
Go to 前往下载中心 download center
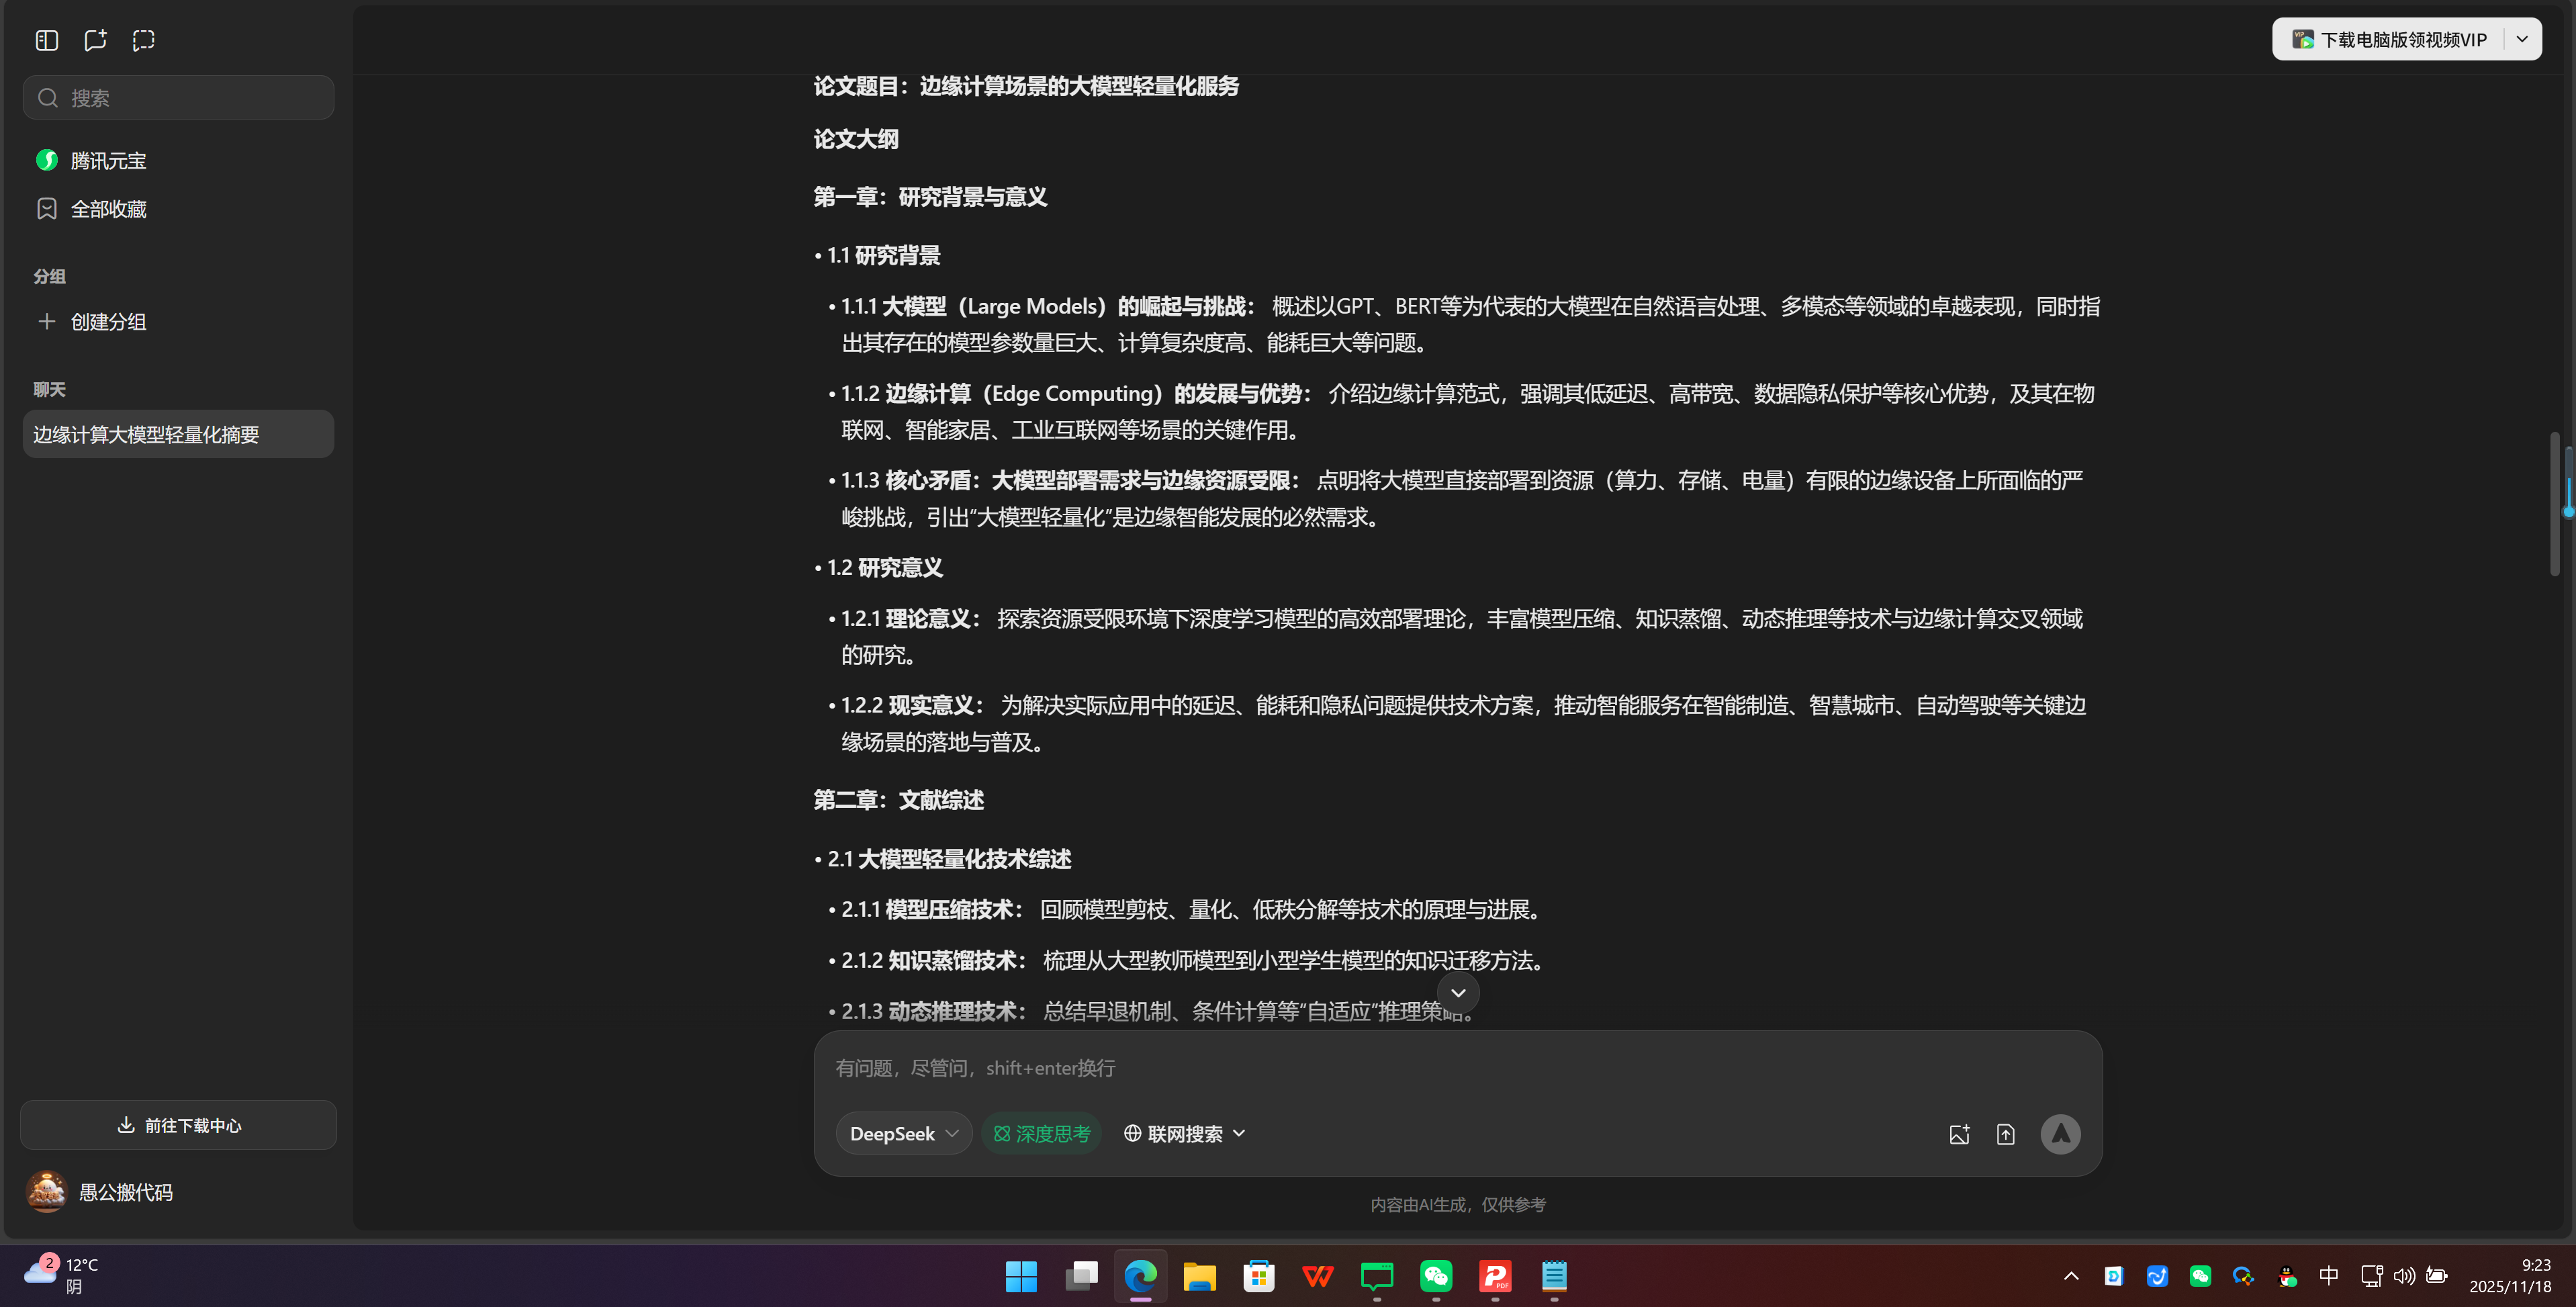pyautogui.click(x=178, y=1125)
